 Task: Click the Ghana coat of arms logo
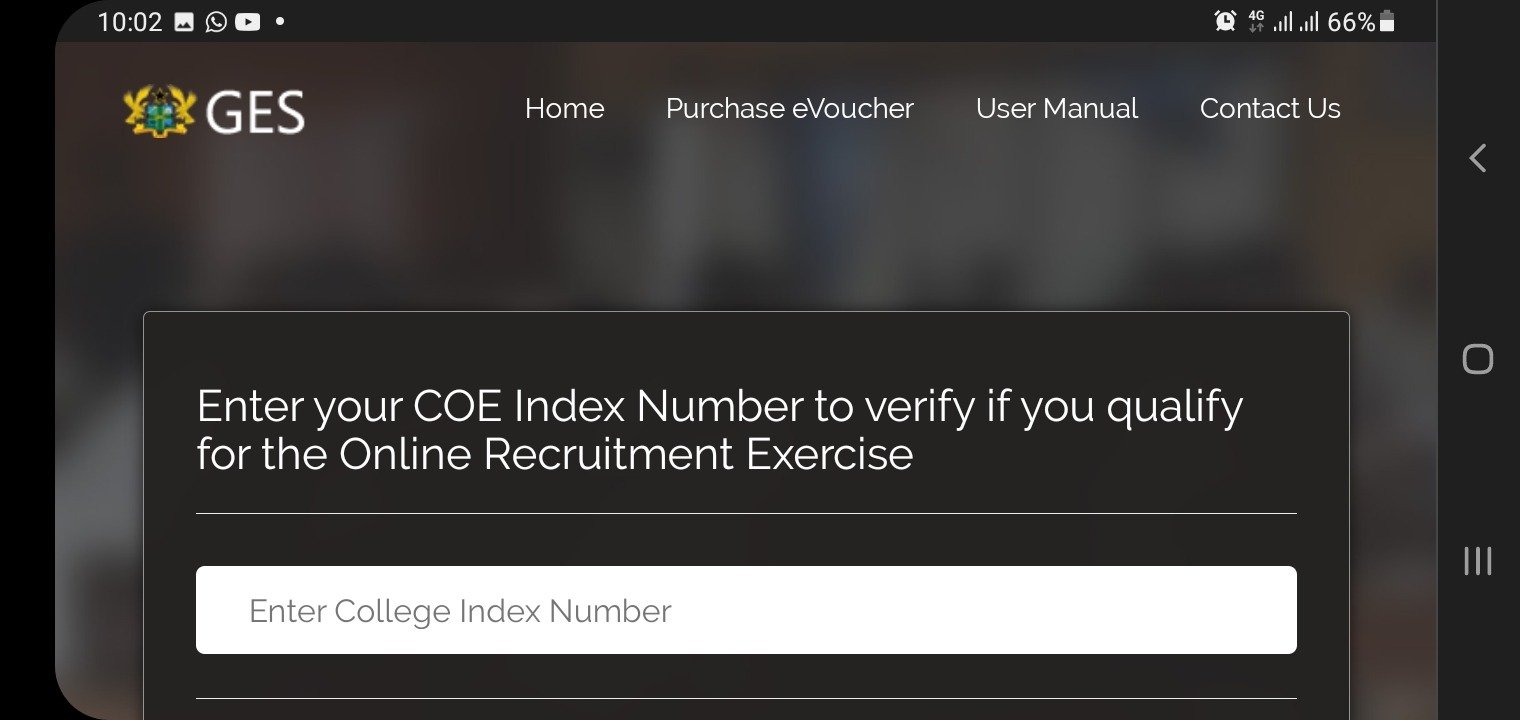[158, 111]
